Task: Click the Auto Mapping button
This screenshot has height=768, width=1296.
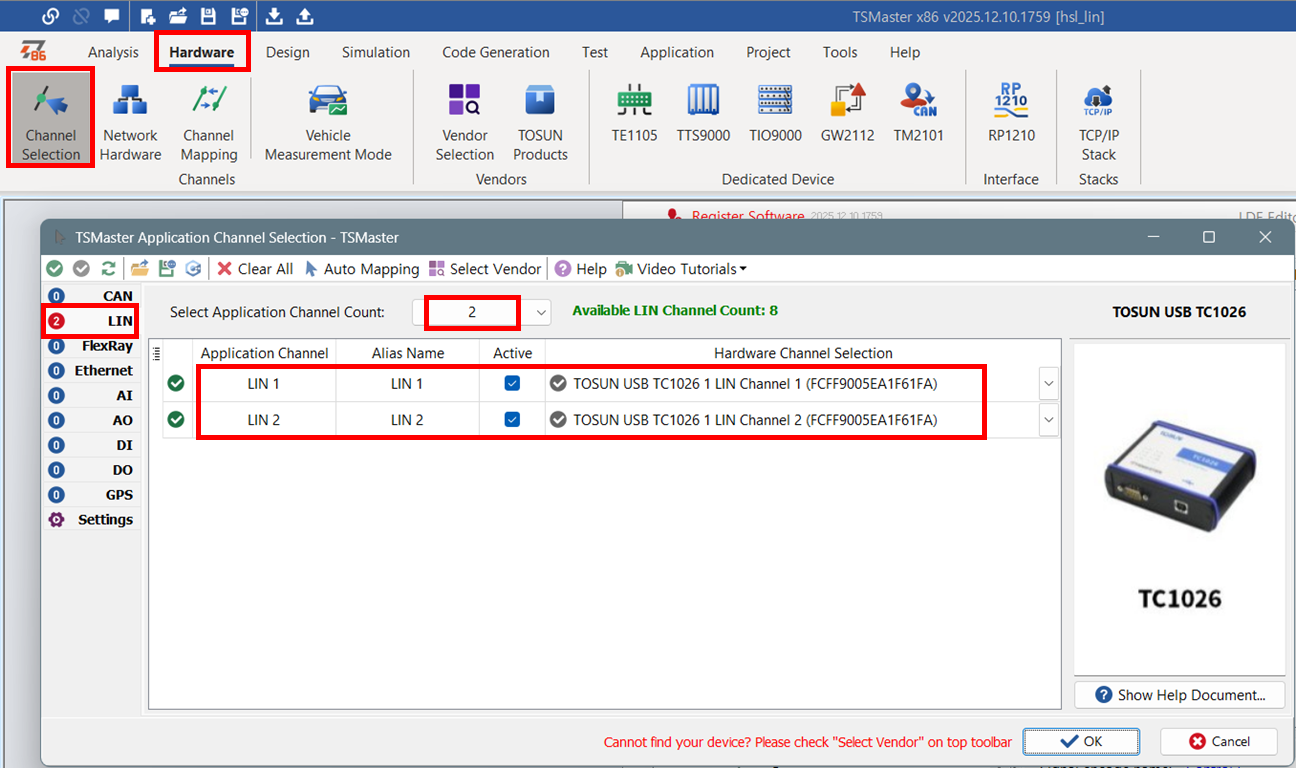Action: tap(361, 269)
